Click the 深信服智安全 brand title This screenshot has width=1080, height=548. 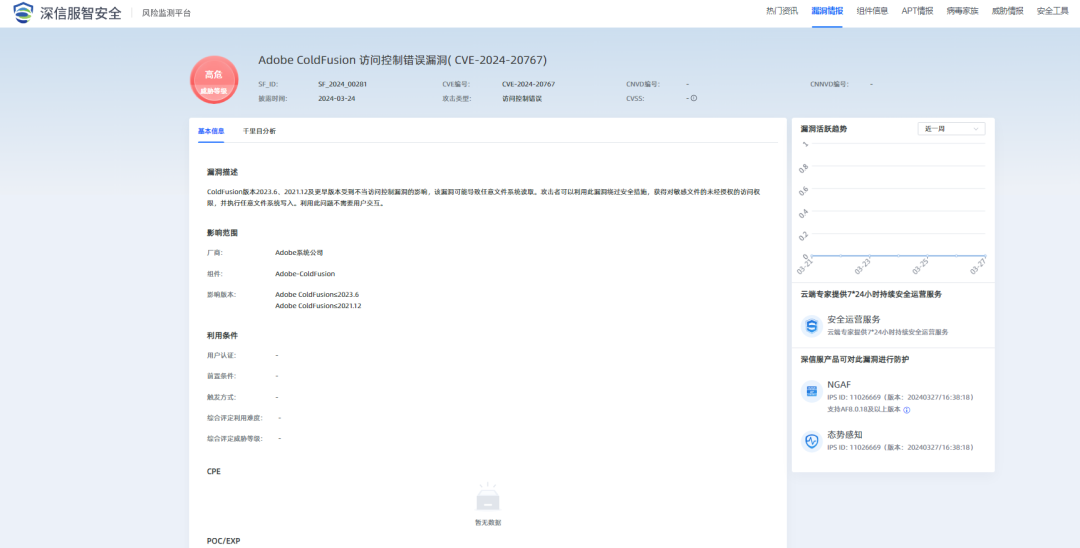(81, 12)
